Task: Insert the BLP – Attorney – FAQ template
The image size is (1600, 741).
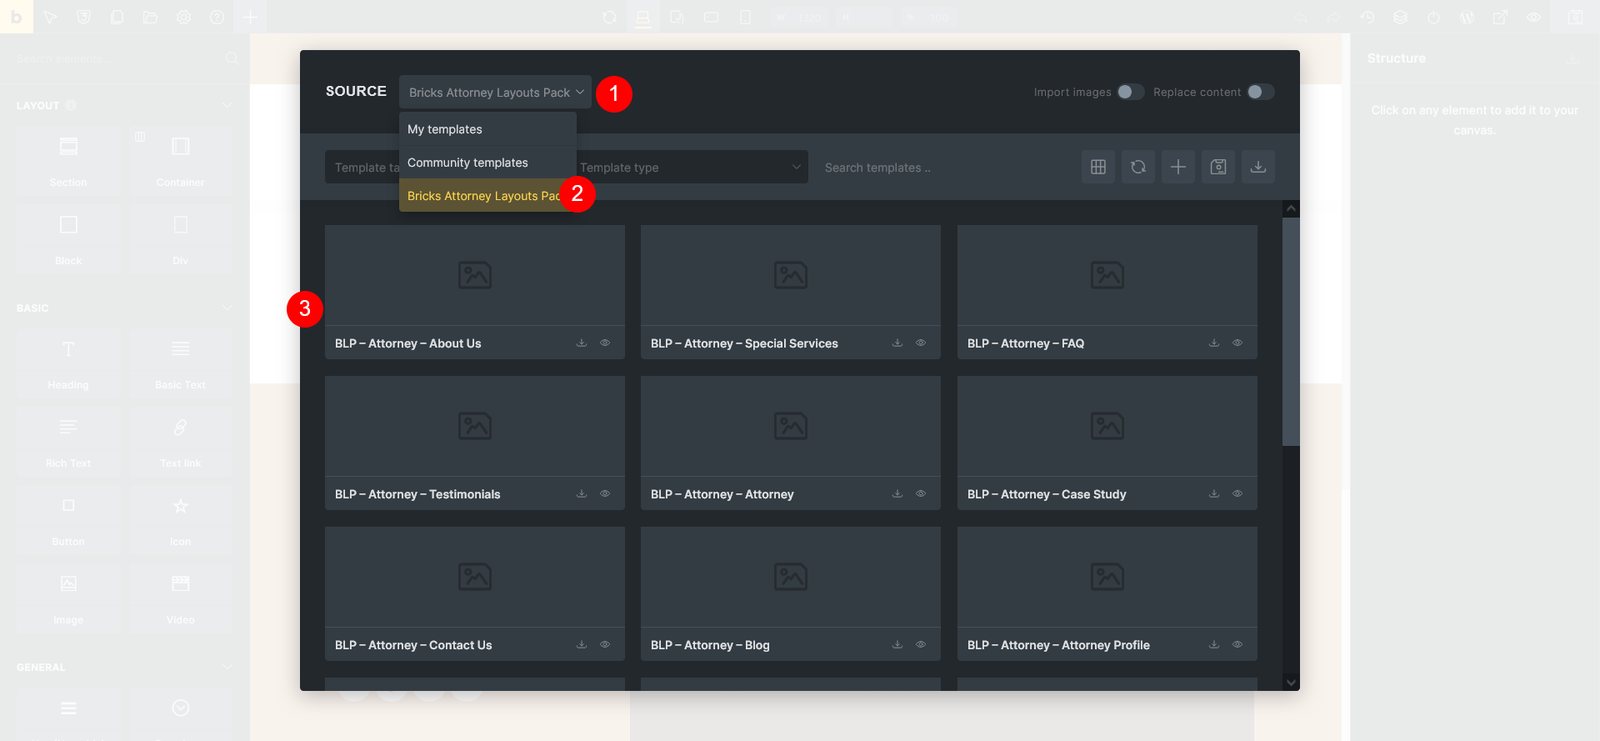Action: coord(1214,343)
